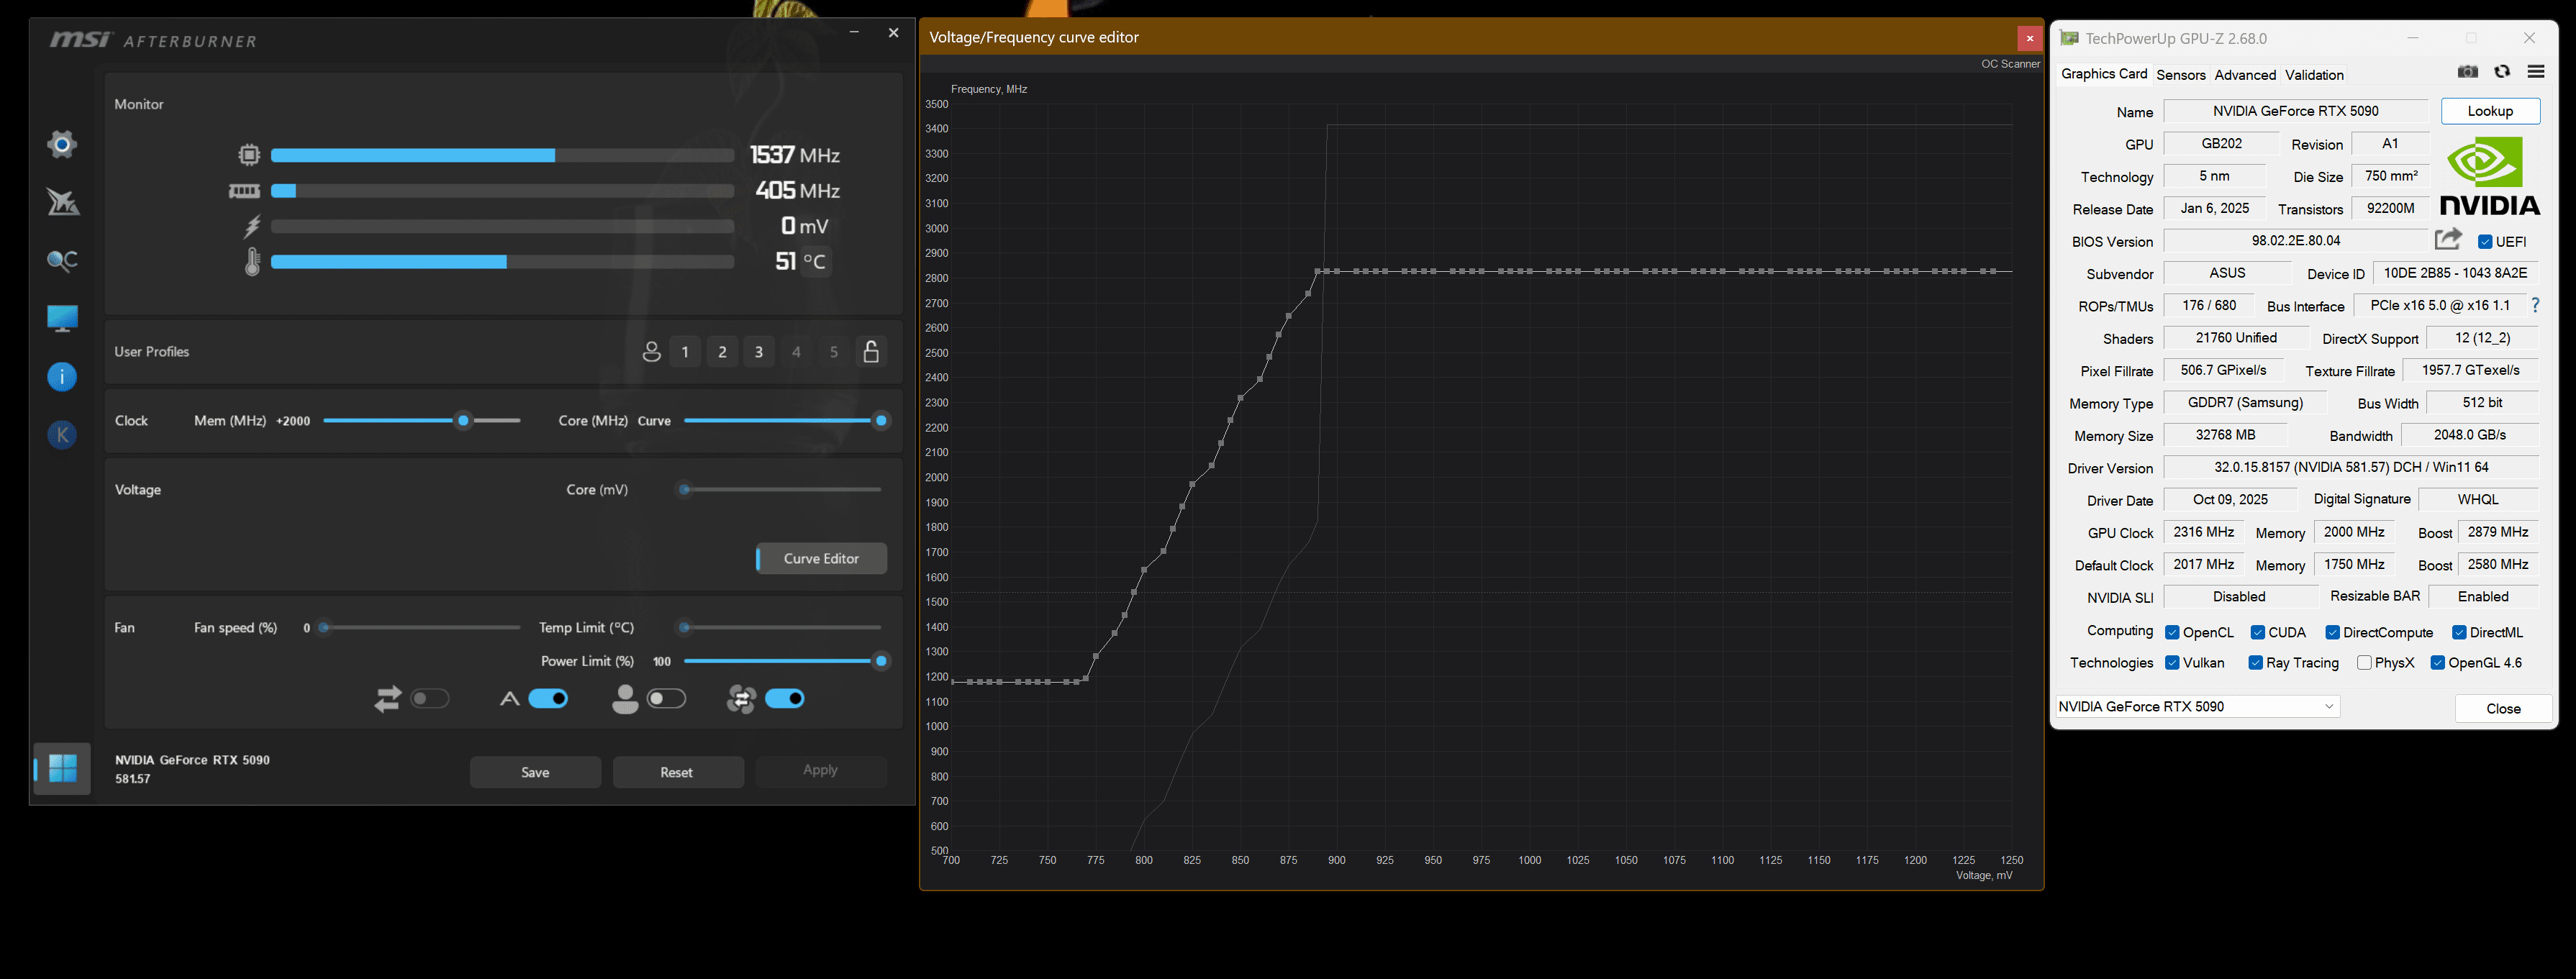The height and width of the screenshot is (979, 2576).
Task: Click the Curve Editor button
Action: click(x=821, y=559)
